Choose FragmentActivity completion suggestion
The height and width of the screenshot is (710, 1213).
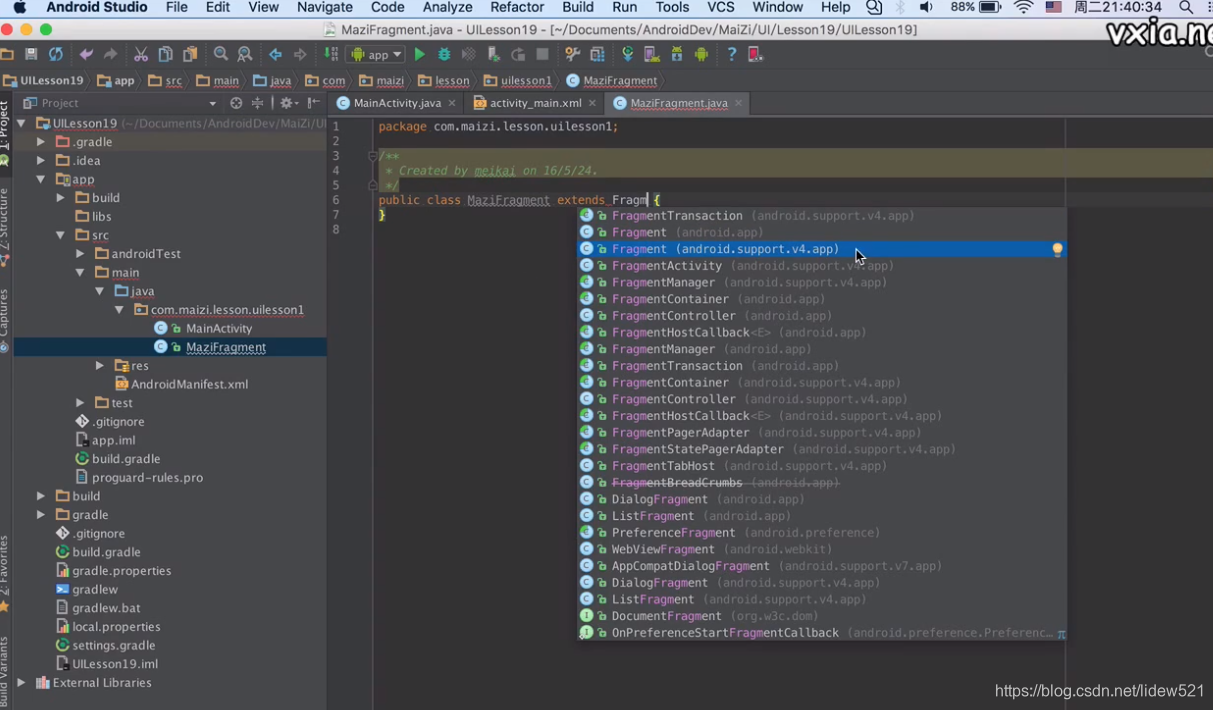pos(822,266)
